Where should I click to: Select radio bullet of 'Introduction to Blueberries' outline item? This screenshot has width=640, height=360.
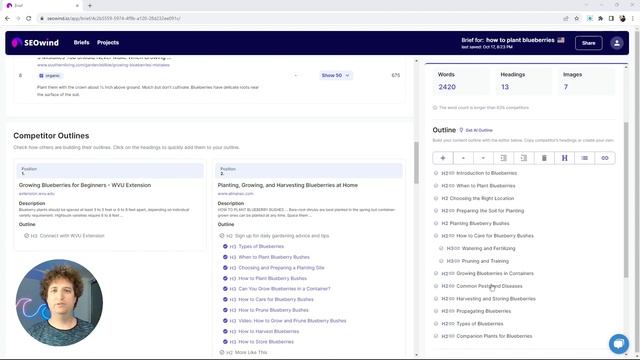(x=436, y=173)
